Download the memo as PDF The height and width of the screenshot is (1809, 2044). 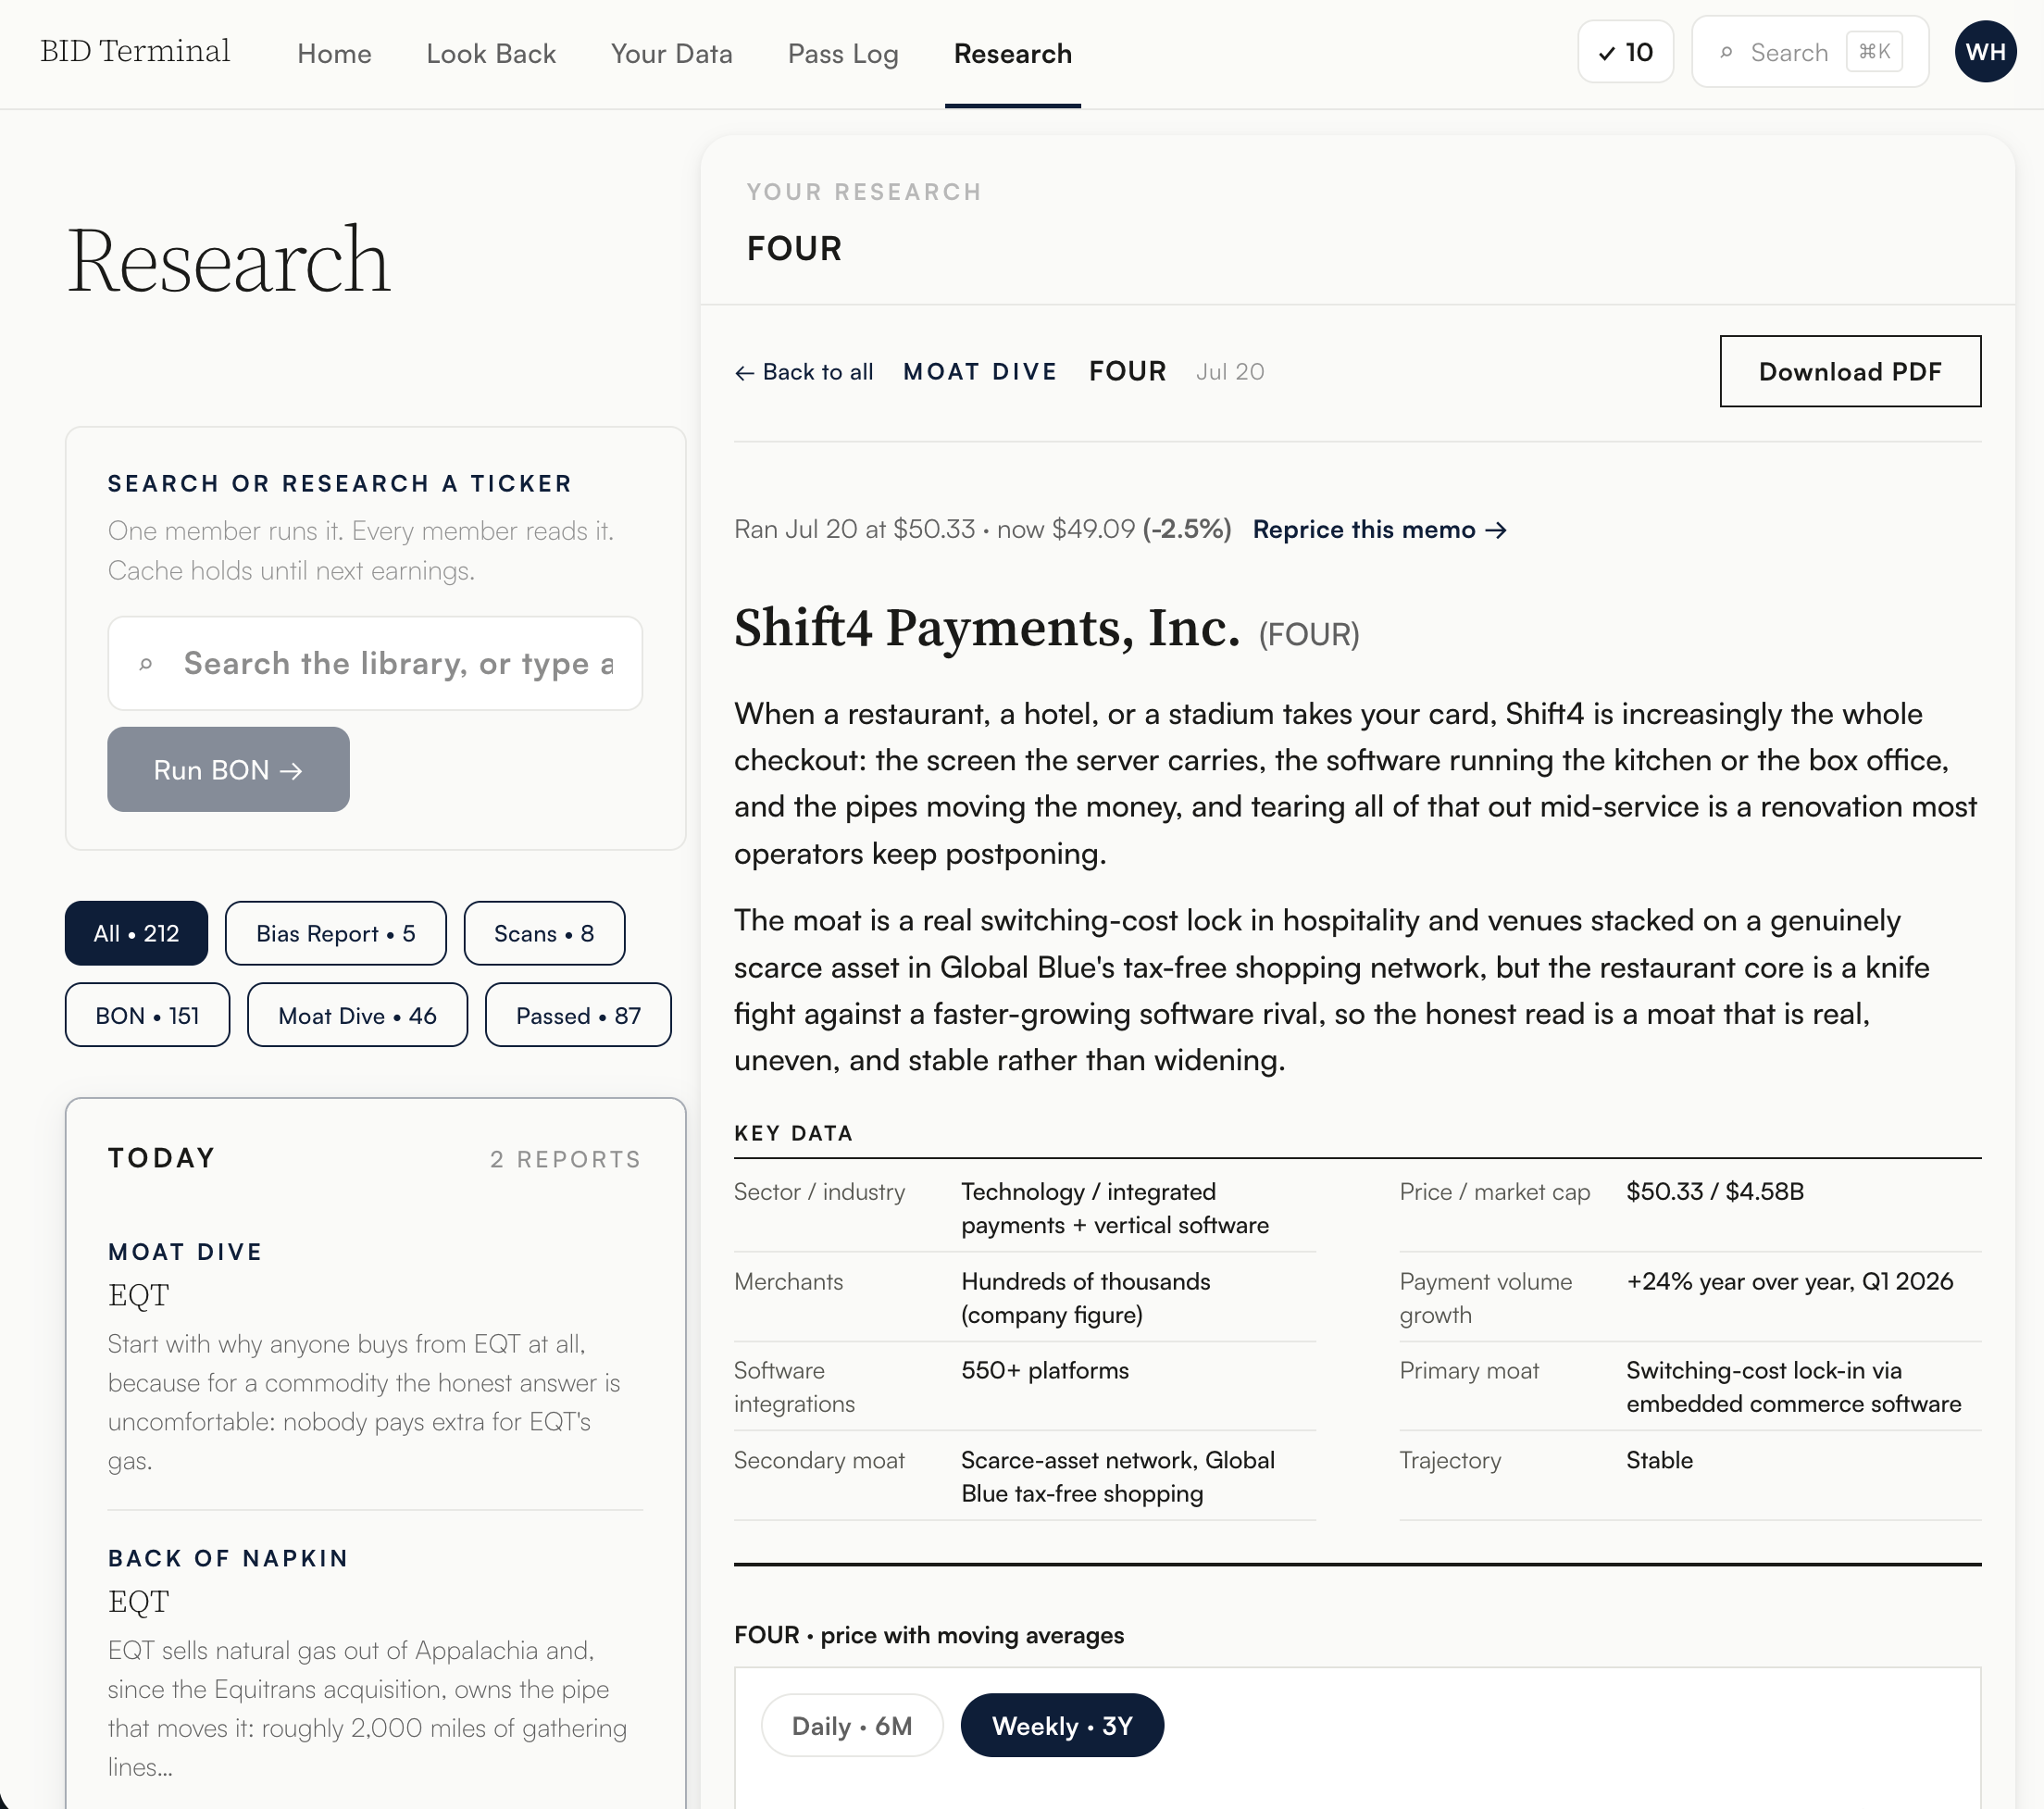[1850, 371]
